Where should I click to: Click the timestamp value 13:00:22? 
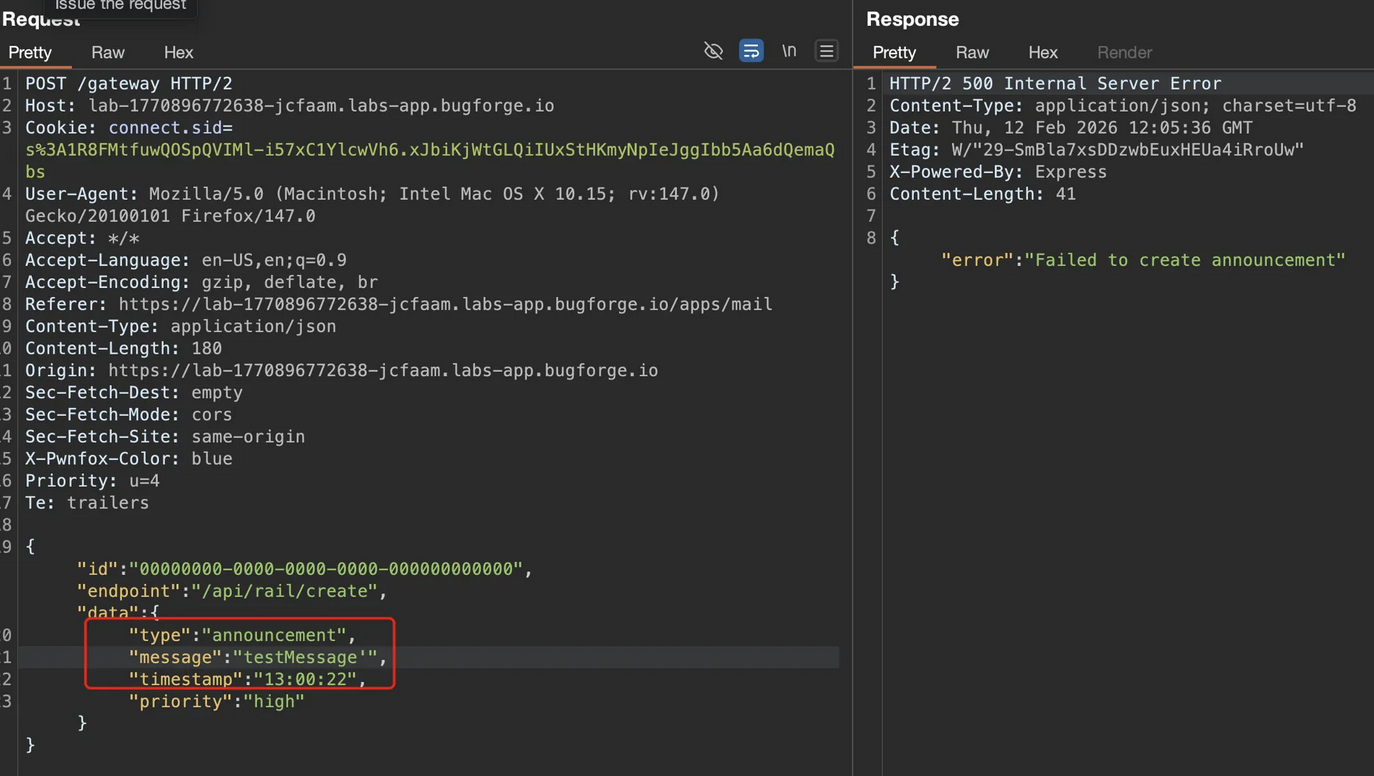(x=305, y=679)
